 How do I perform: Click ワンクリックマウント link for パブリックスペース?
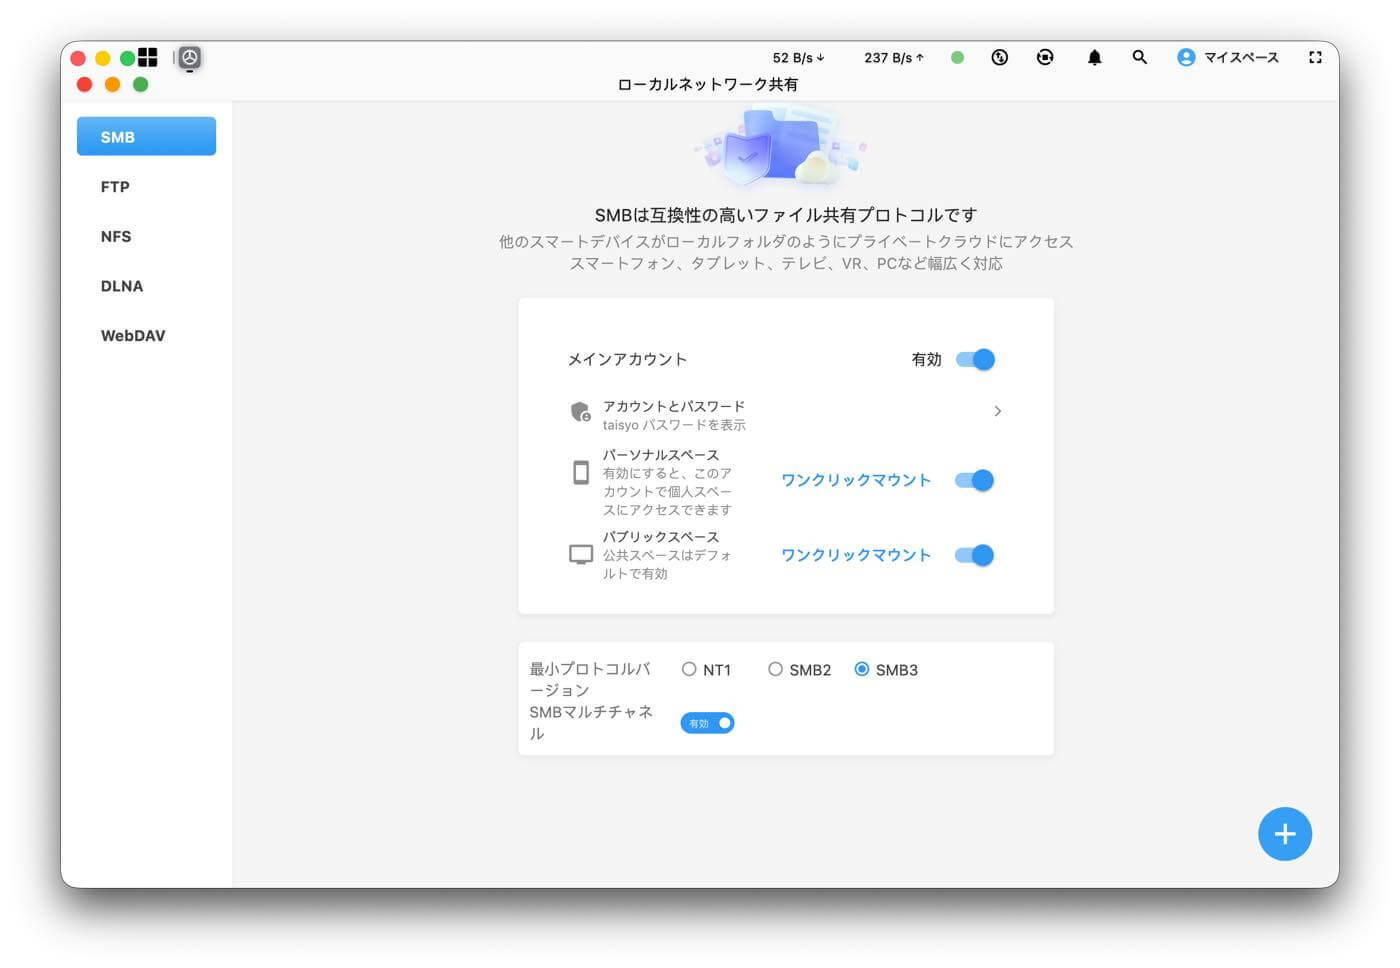(x=856, y=555)
